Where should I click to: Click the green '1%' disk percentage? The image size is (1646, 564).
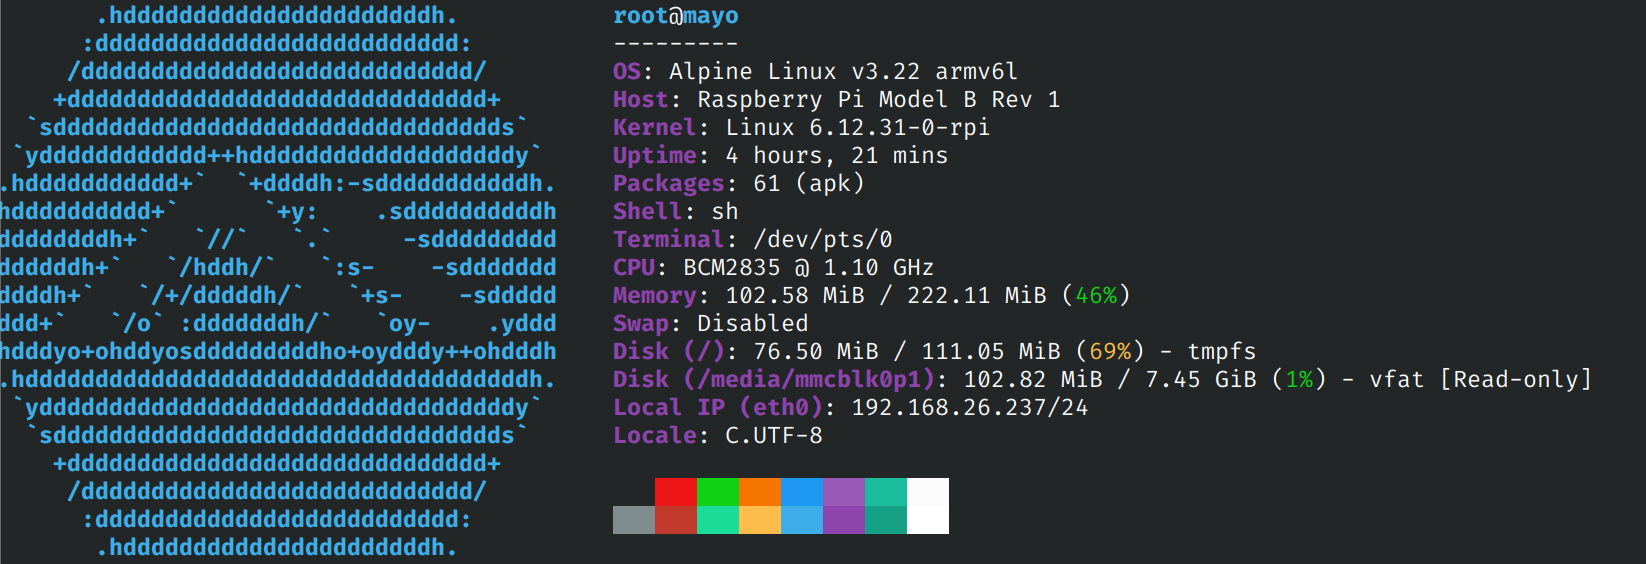click(1299, 380)
